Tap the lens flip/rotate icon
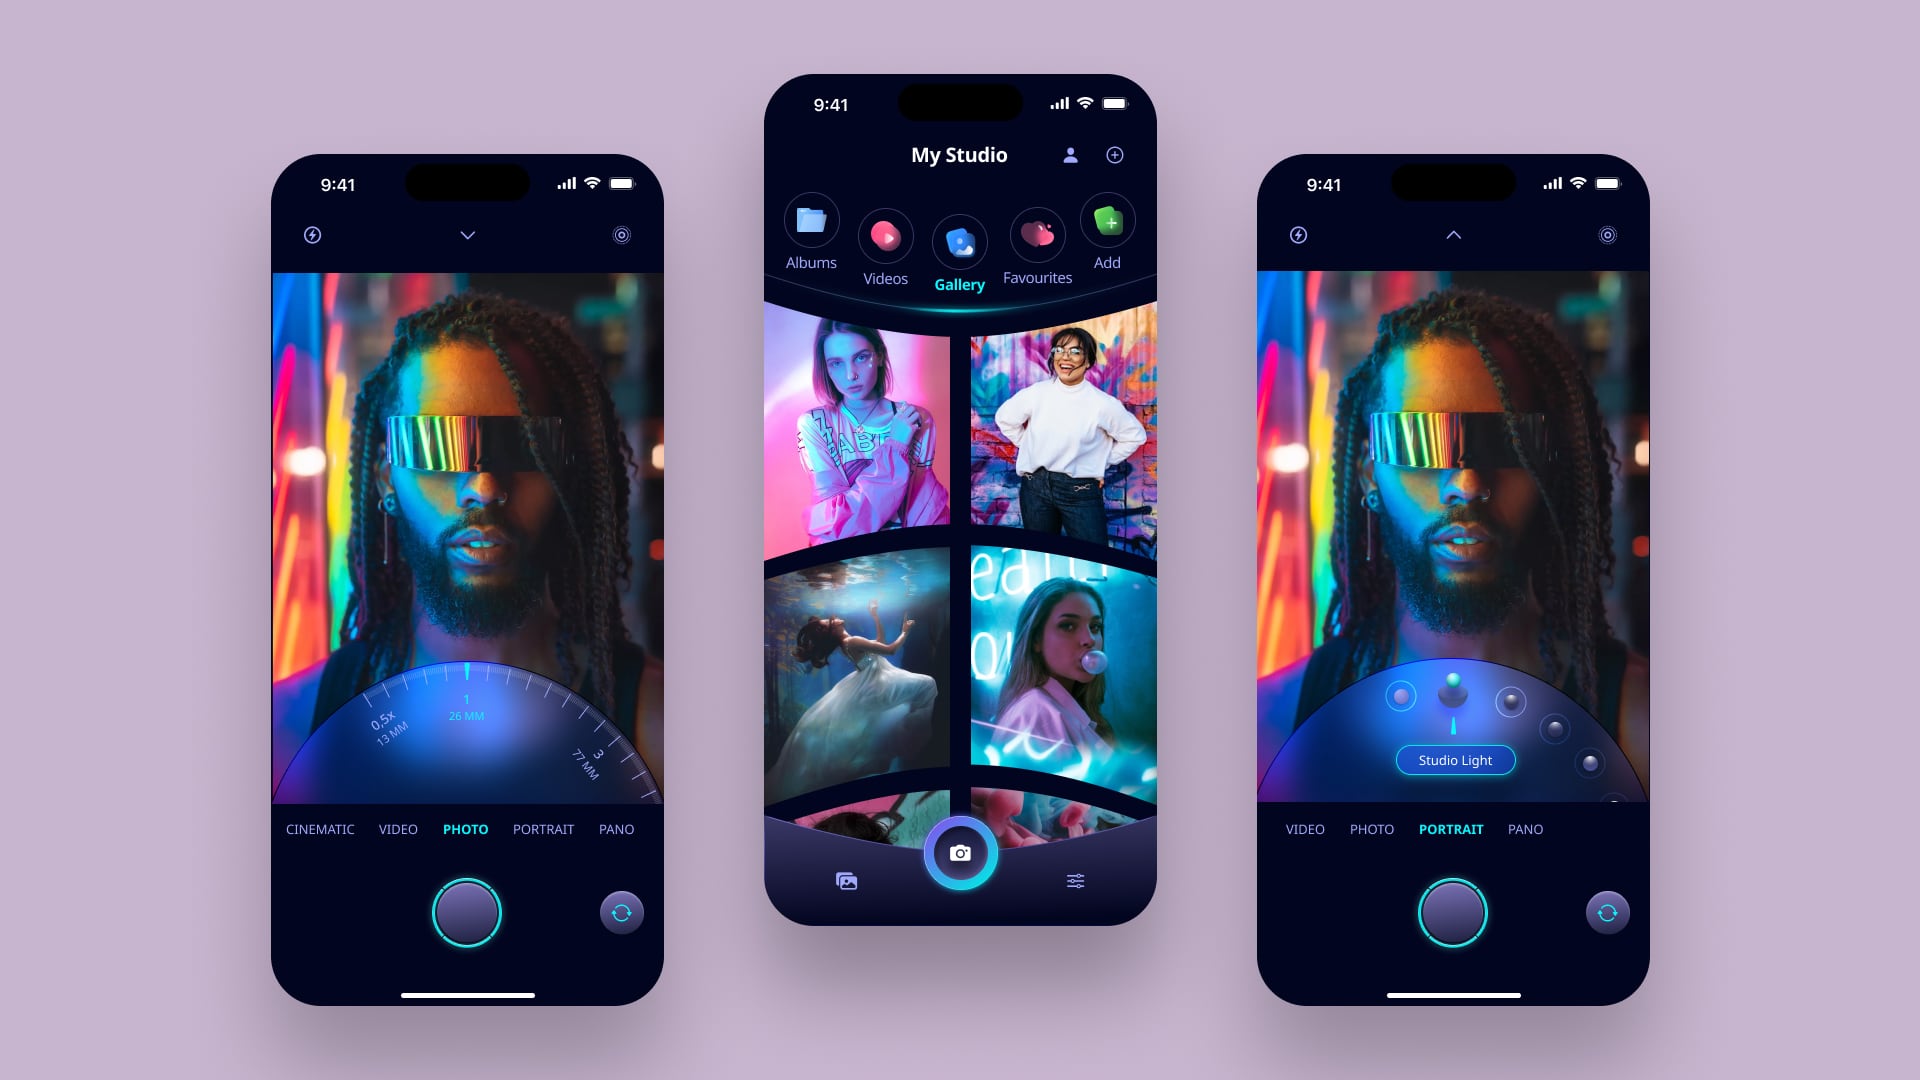Screen dimensions: 1920x1080 [x=621, y=913]
